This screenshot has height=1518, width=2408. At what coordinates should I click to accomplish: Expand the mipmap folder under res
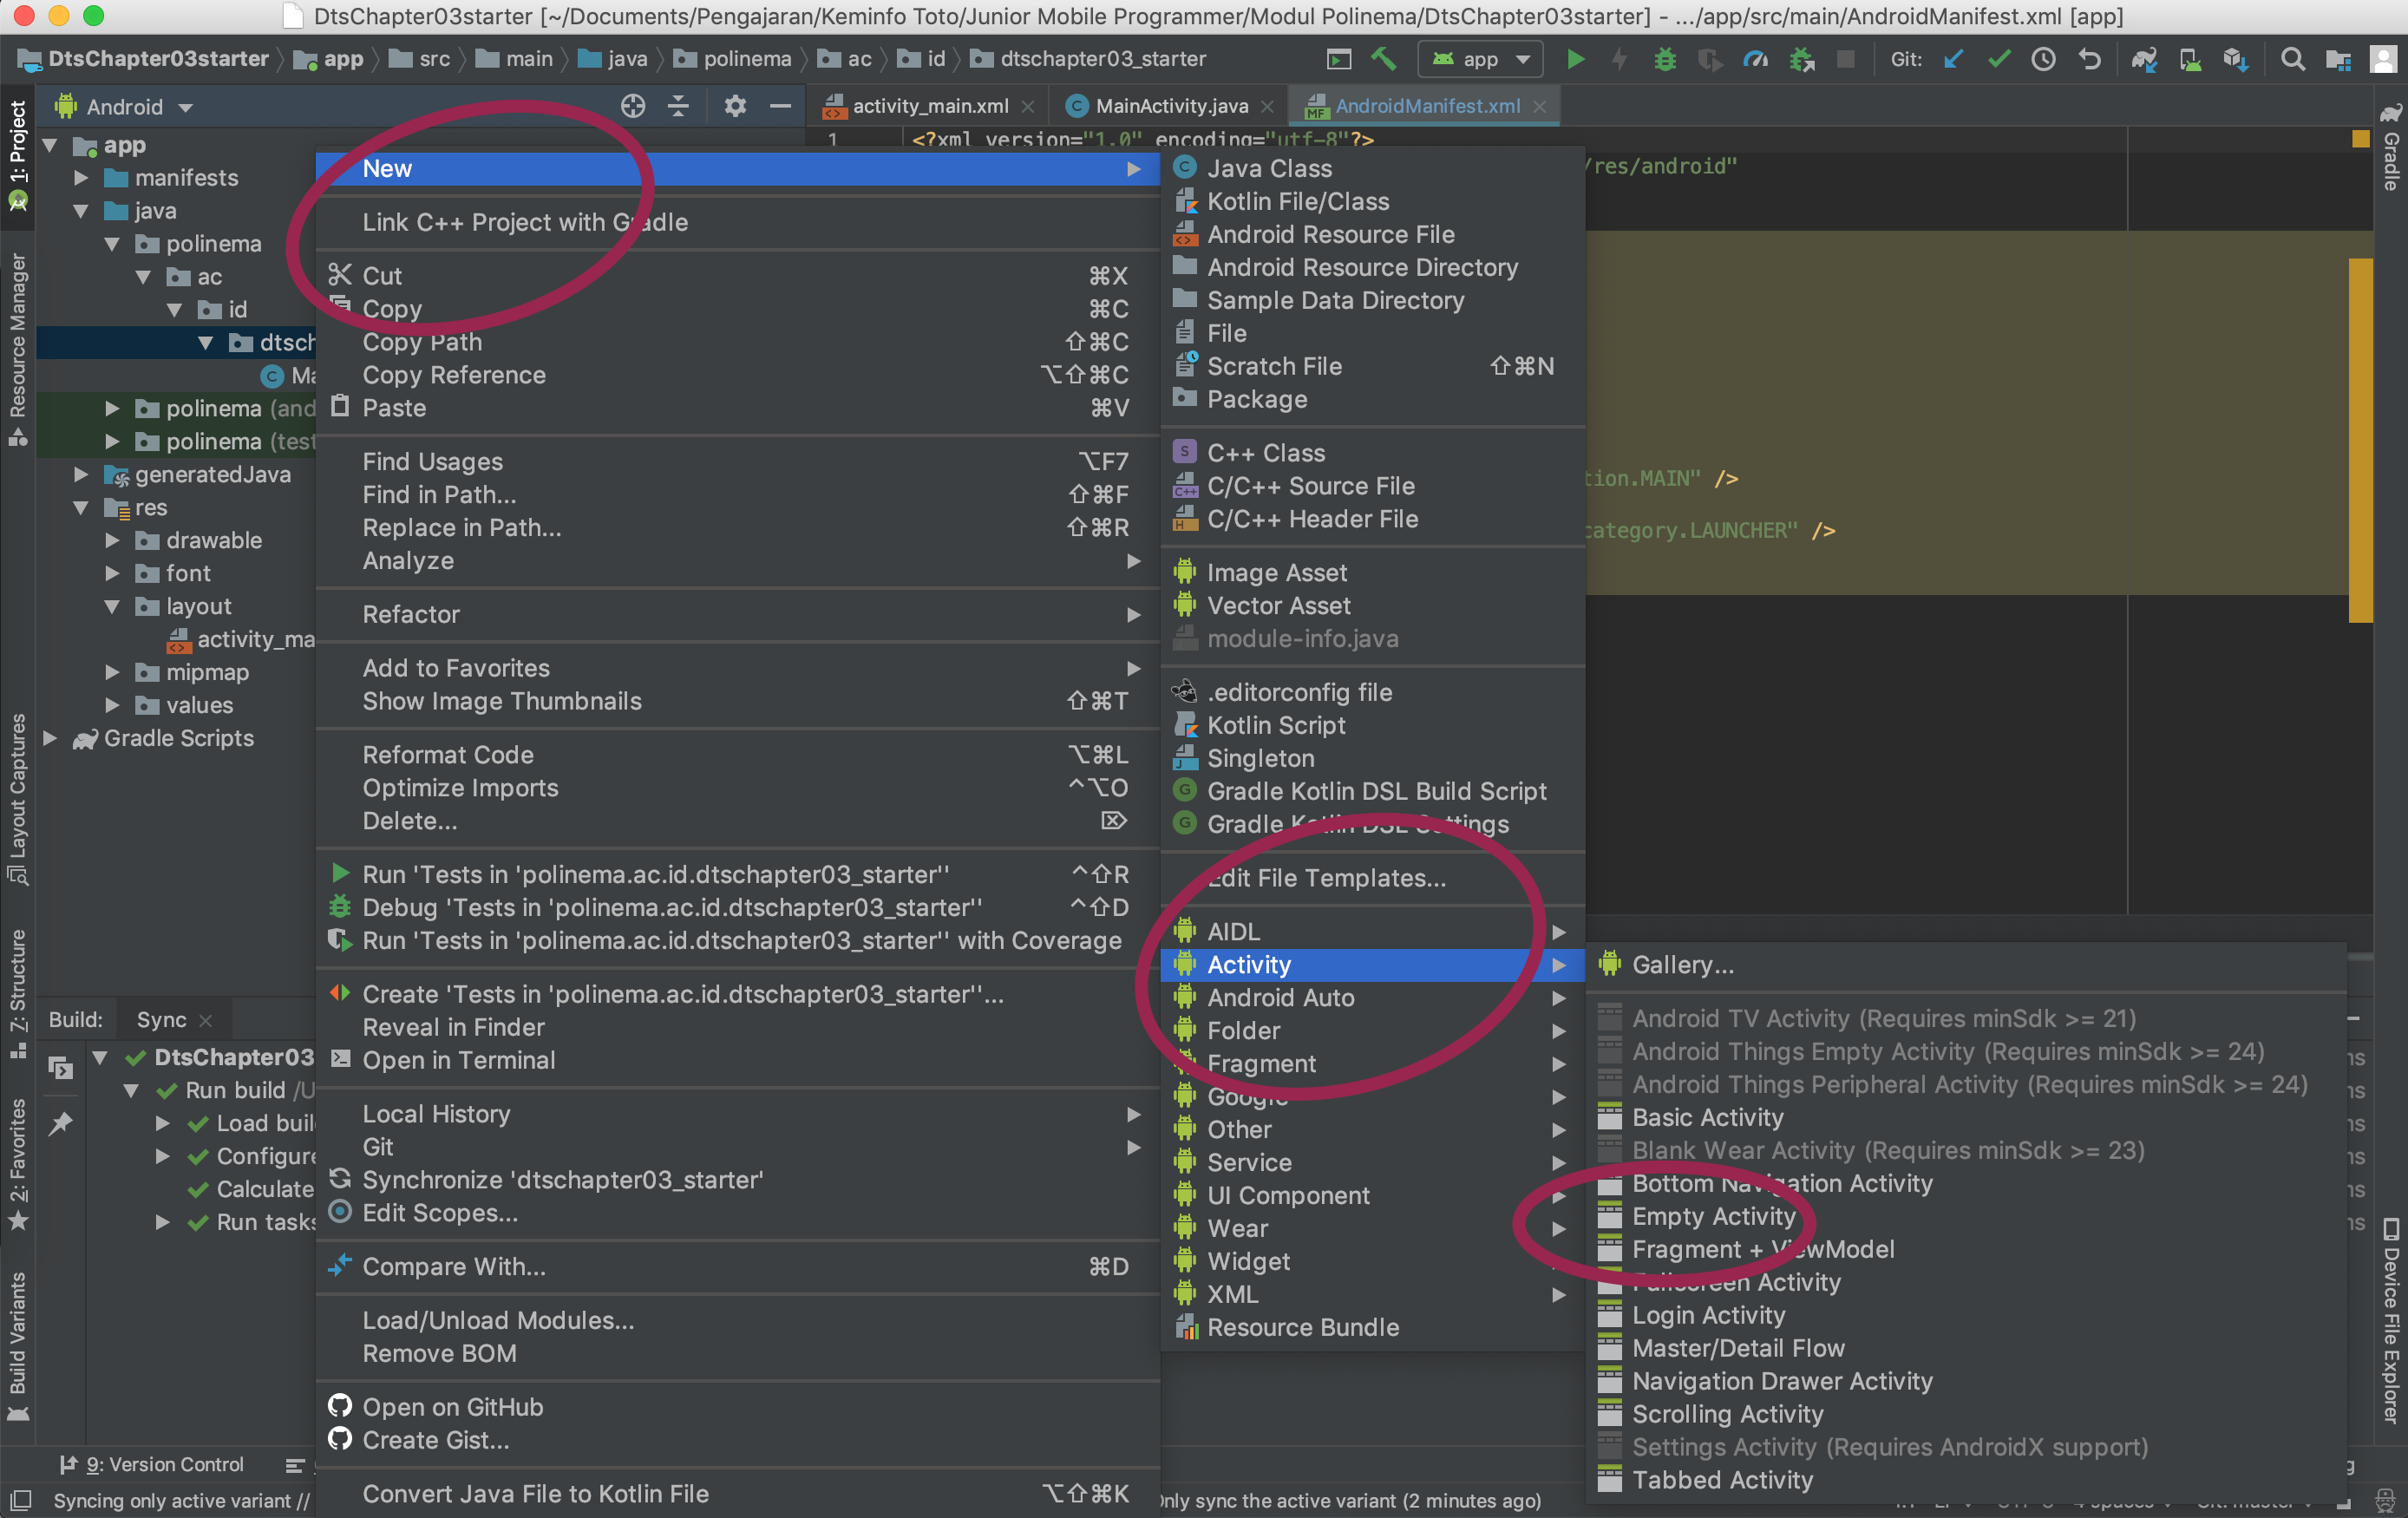113,673
